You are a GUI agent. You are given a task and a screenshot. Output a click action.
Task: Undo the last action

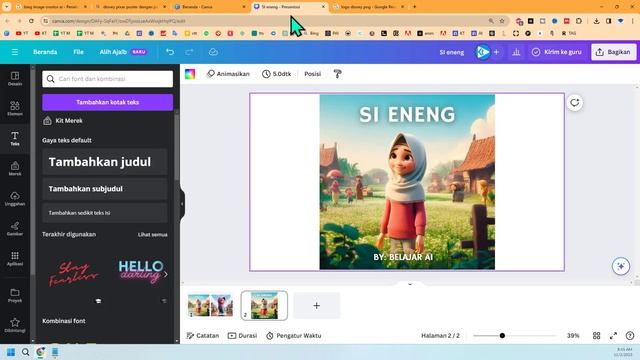tap(170, 52)
